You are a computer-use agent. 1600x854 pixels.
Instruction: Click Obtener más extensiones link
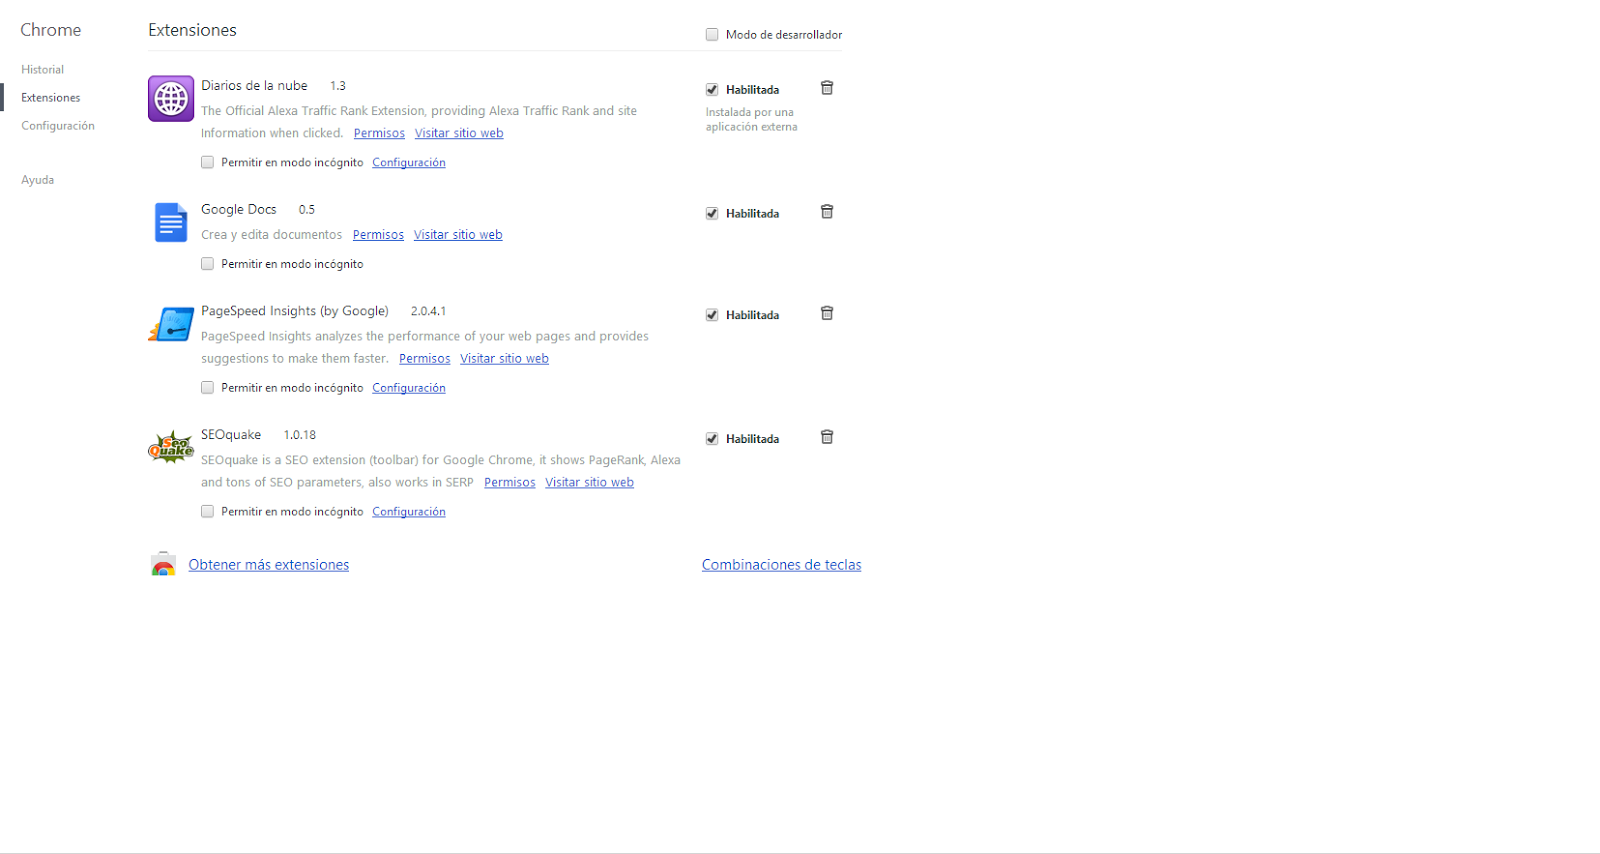click(269, 565)
